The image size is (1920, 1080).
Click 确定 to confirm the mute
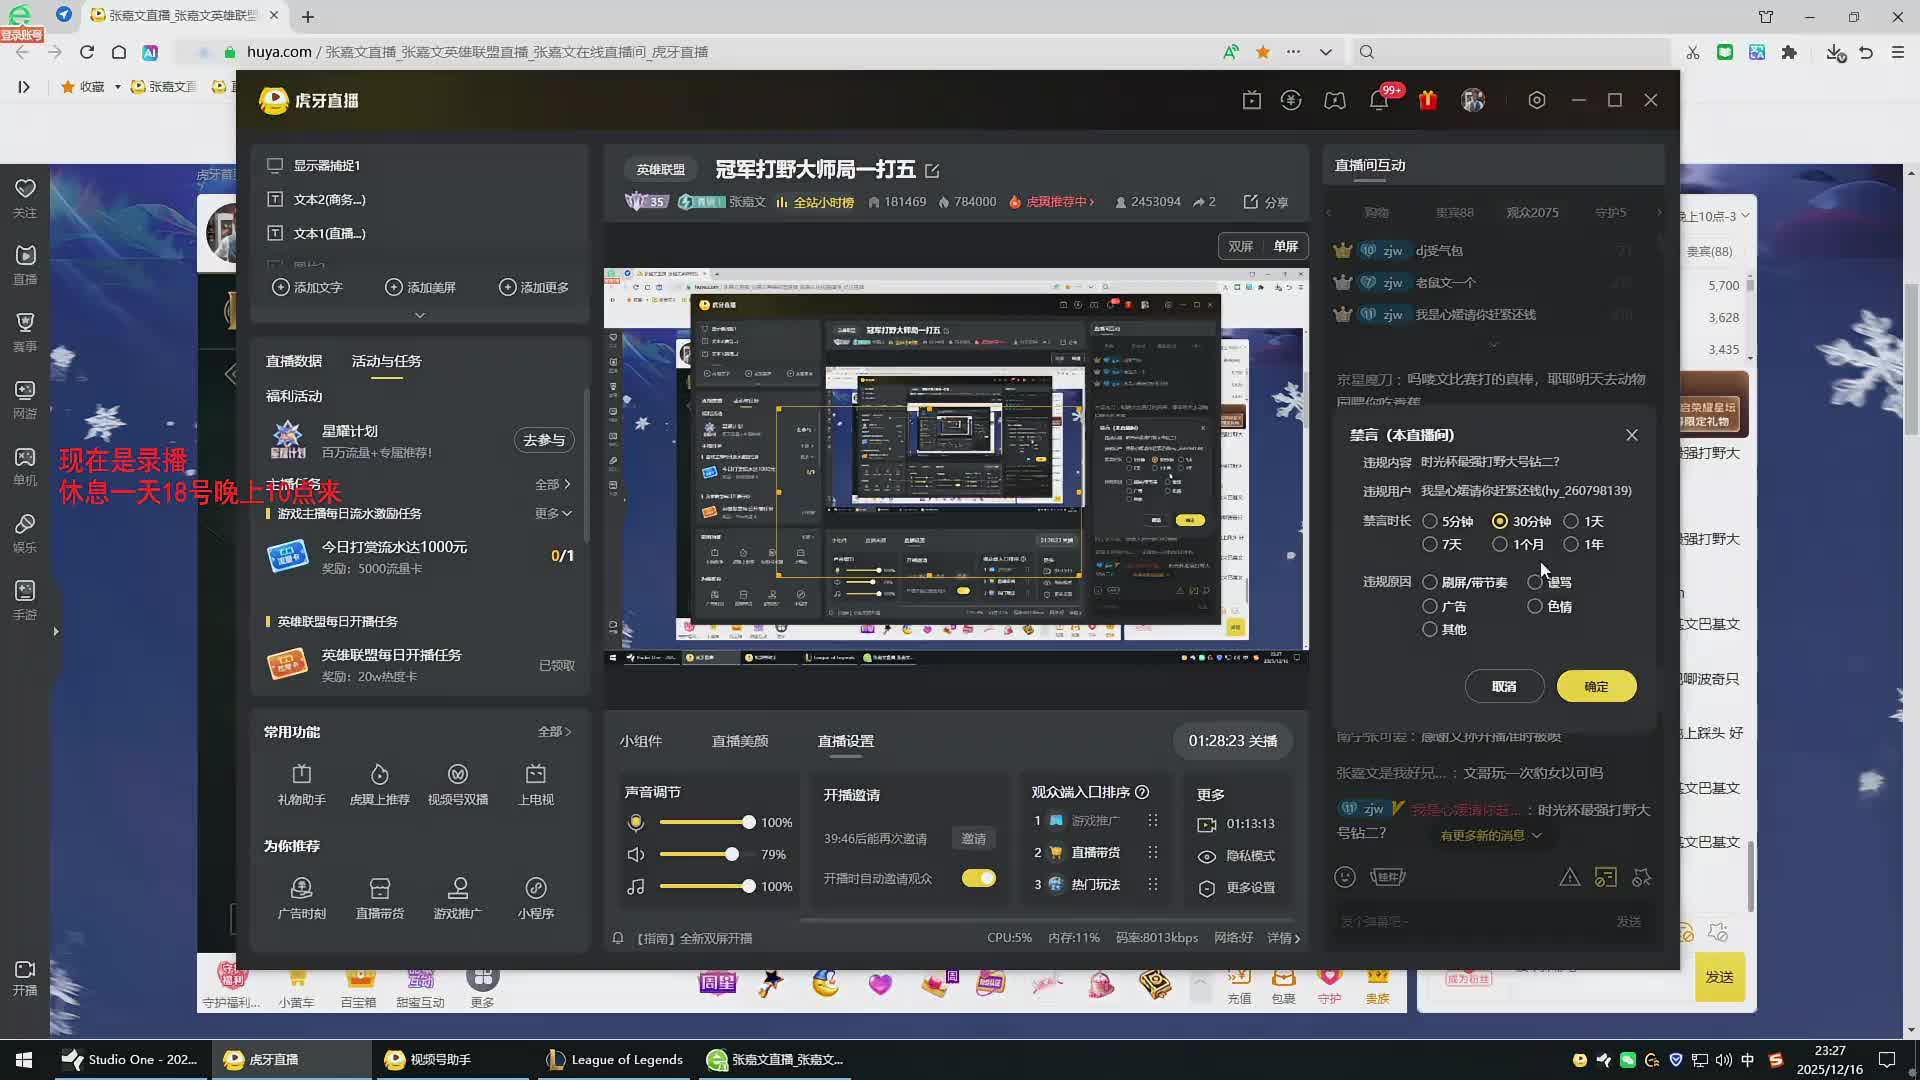pos(1596,686)
